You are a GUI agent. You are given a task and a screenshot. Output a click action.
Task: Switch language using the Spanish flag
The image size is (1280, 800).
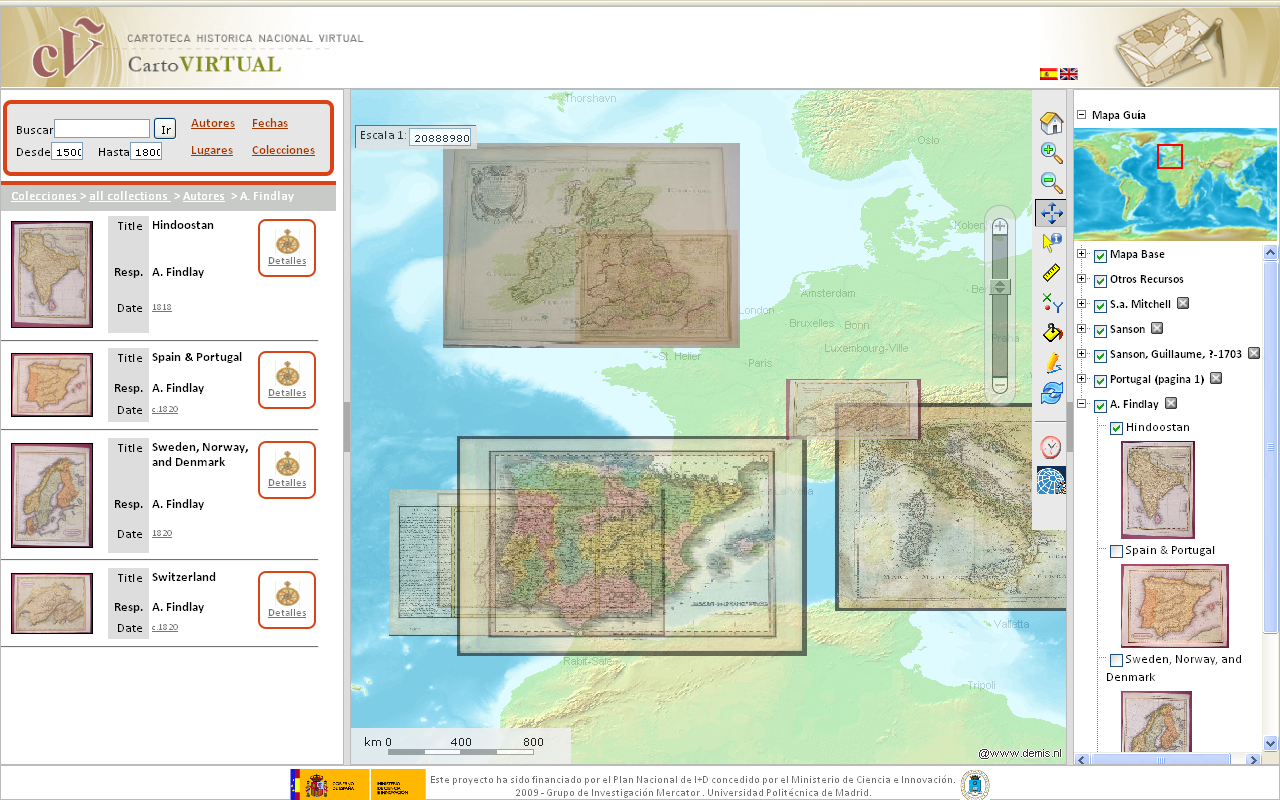pyautogui.click(x=1048, y=74)
